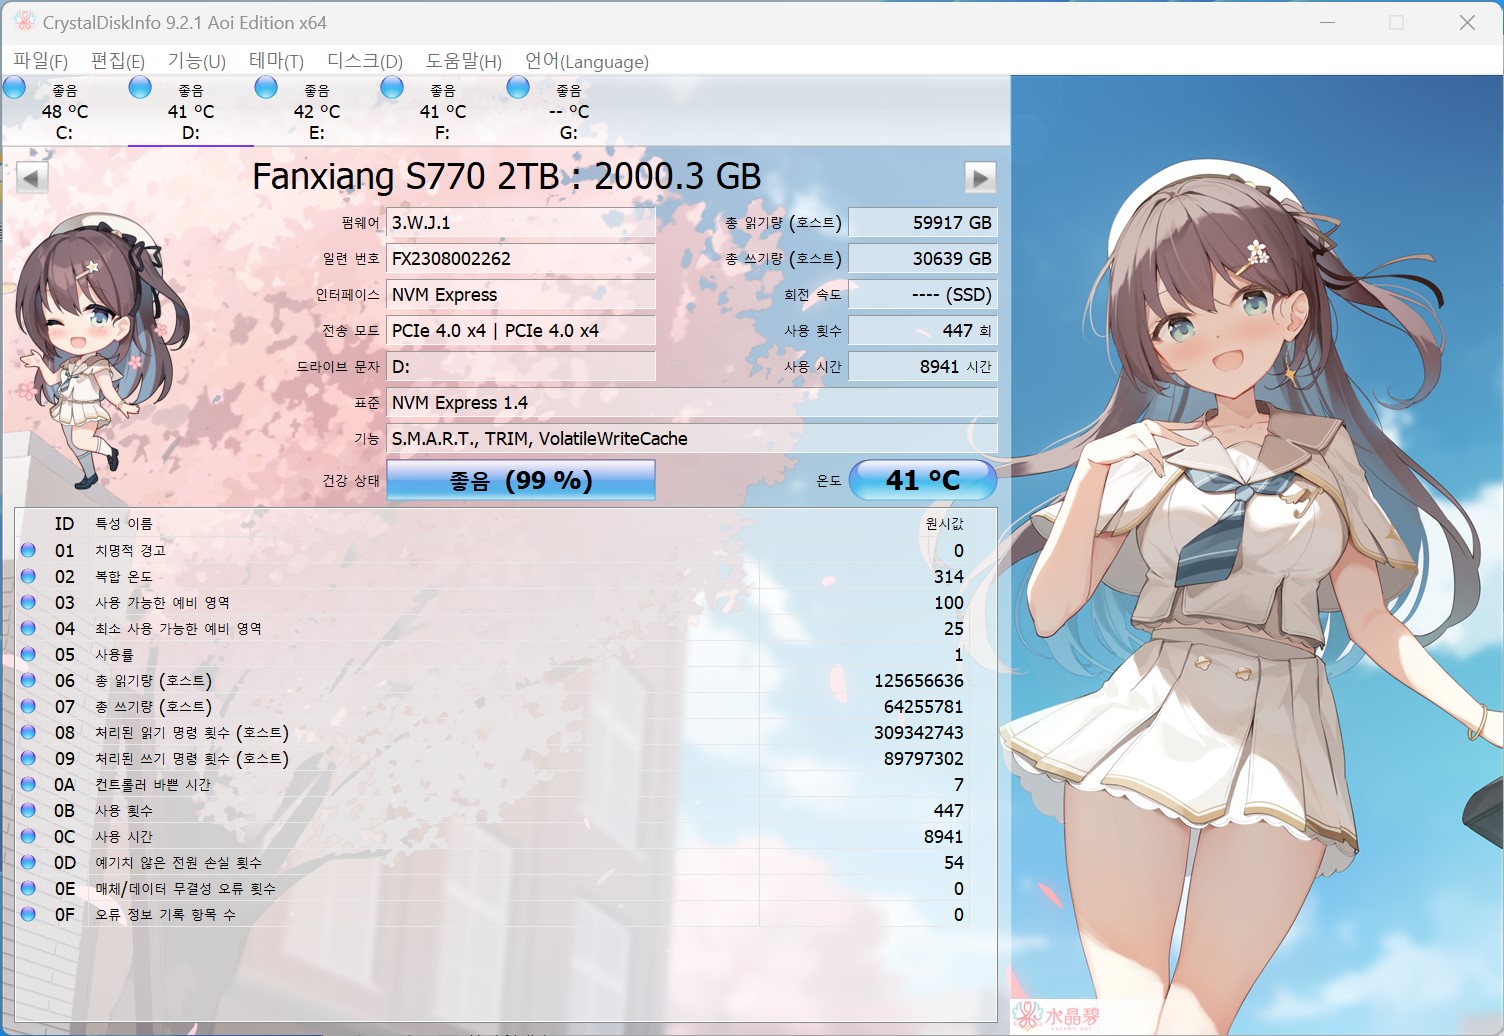Click status dot of attribute 0D
The image size is (1504, 1036).
pos(28,862)
